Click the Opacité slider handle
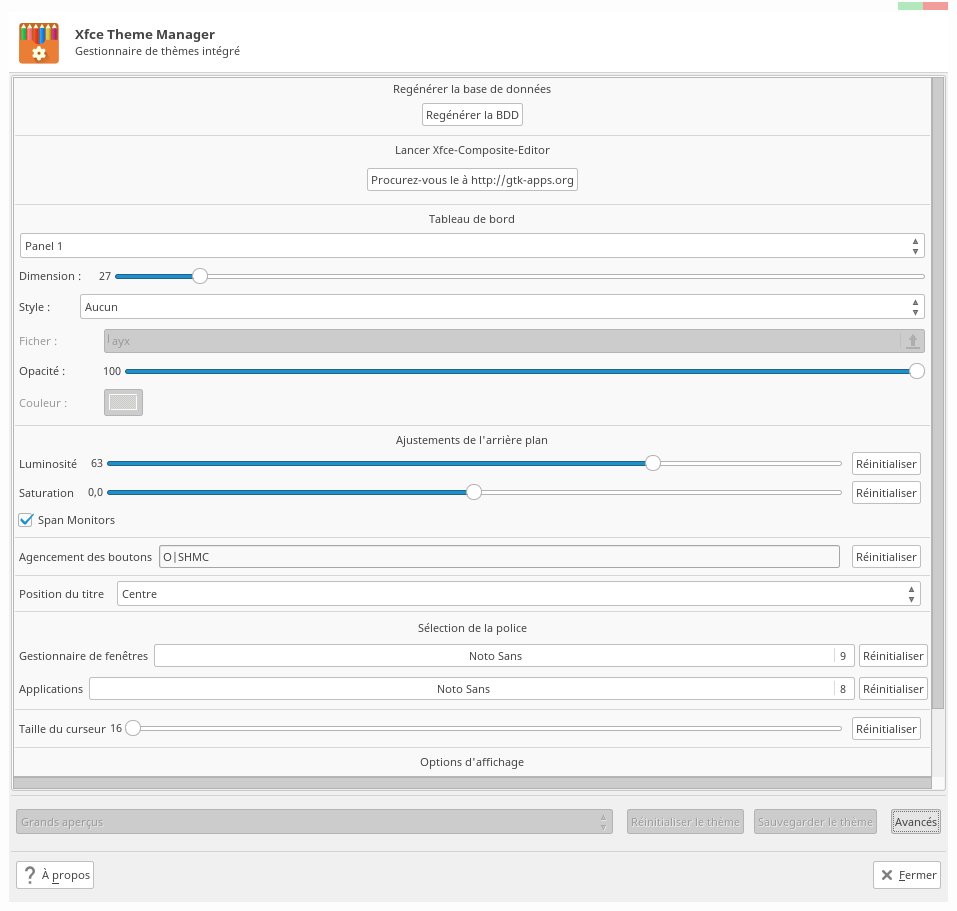The height and width of the screenshot is (911, 957). [916, 371]
